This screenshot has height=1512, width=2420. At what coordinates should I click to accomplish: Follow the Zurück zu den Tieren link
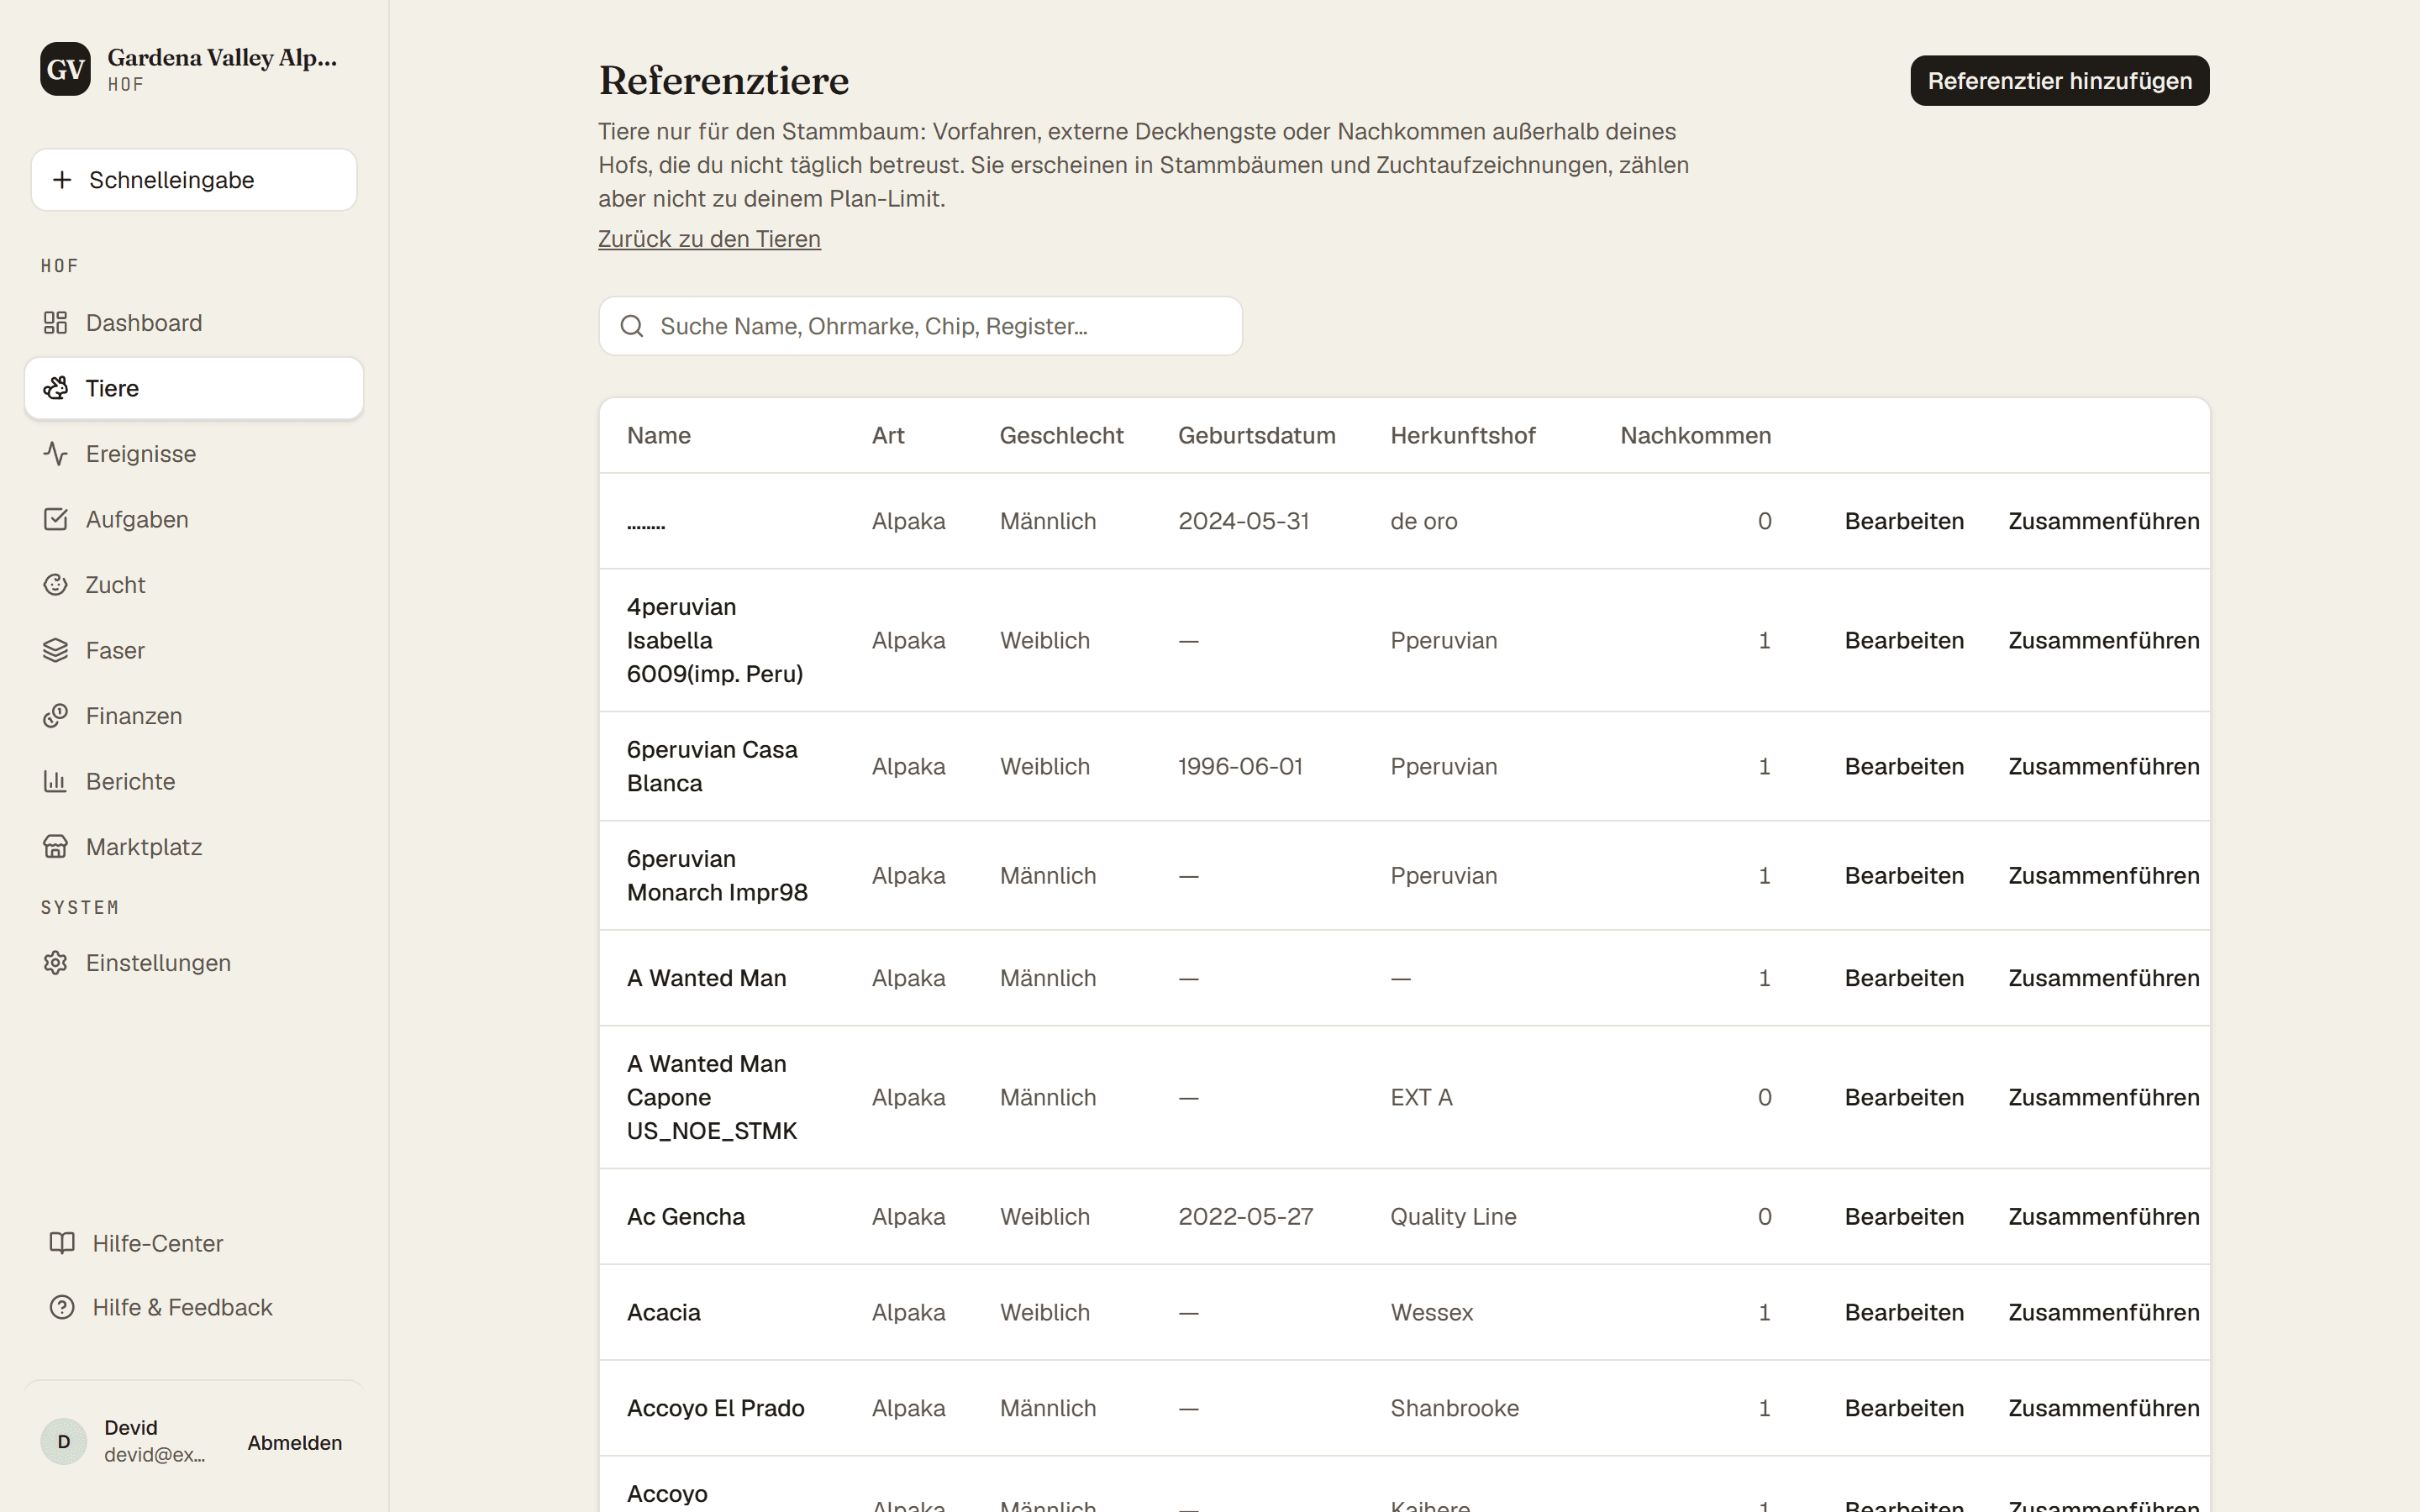[709, 239]
